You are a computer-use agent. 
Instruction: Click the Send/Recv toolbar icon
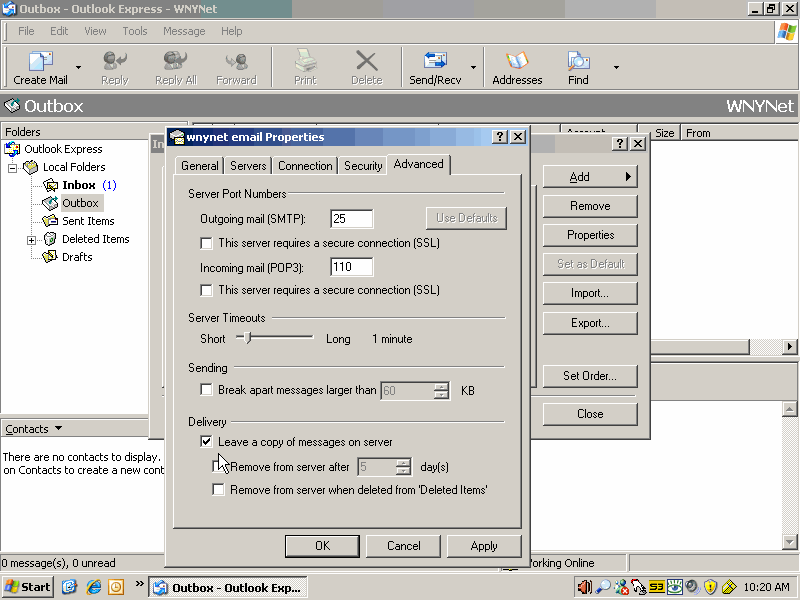435,61
